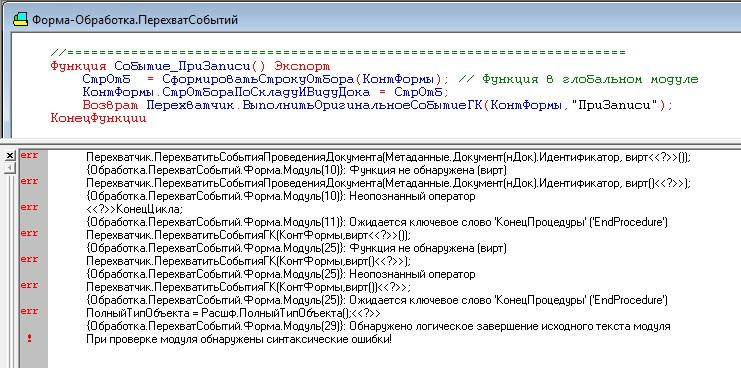Screen dimensions: 741x368
Task: Click the small pin button below the messages close x
Action: coord(10,168)
